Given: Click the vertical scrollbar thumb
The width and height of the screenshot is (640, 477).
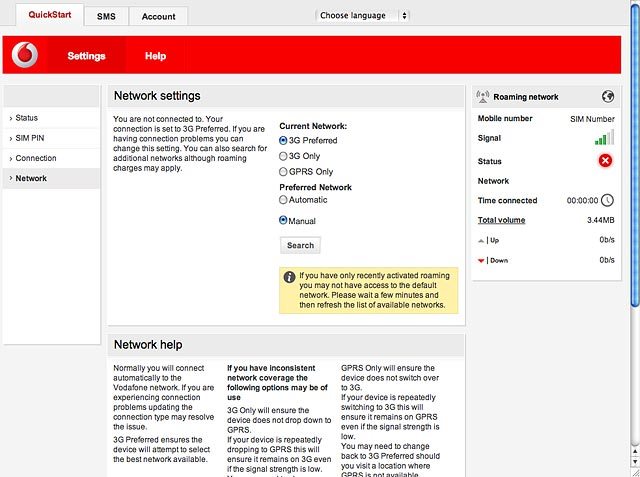Looking at the screenshot, I should pos(635,153).
